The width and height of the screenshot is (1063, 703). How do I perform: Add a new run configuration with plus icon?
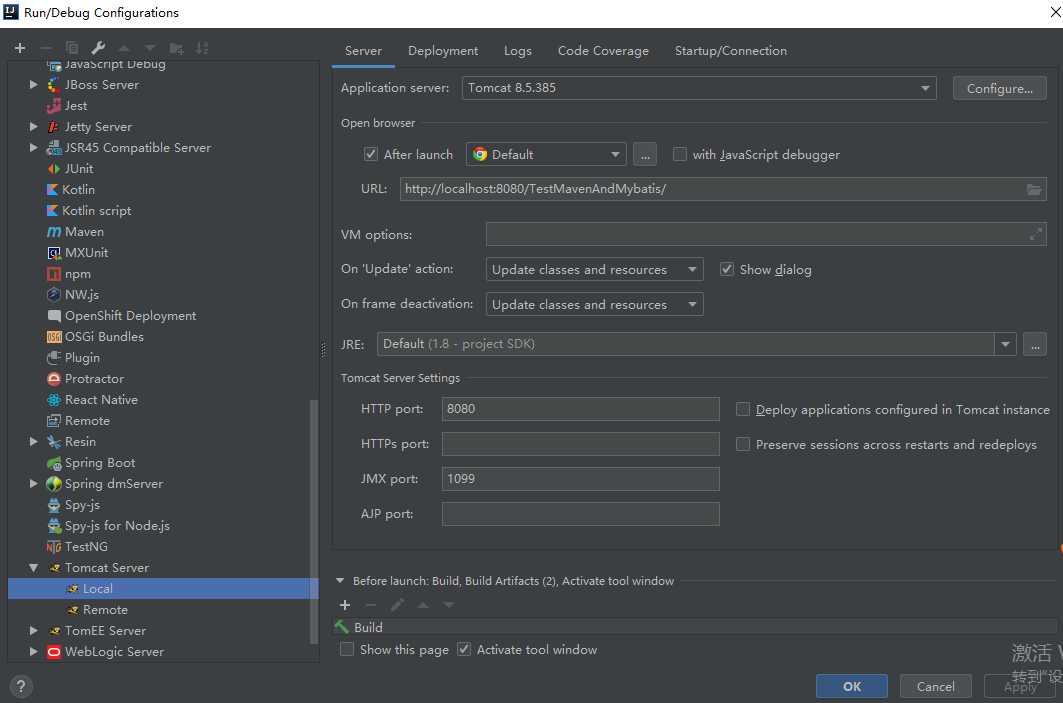coord(20,47)
